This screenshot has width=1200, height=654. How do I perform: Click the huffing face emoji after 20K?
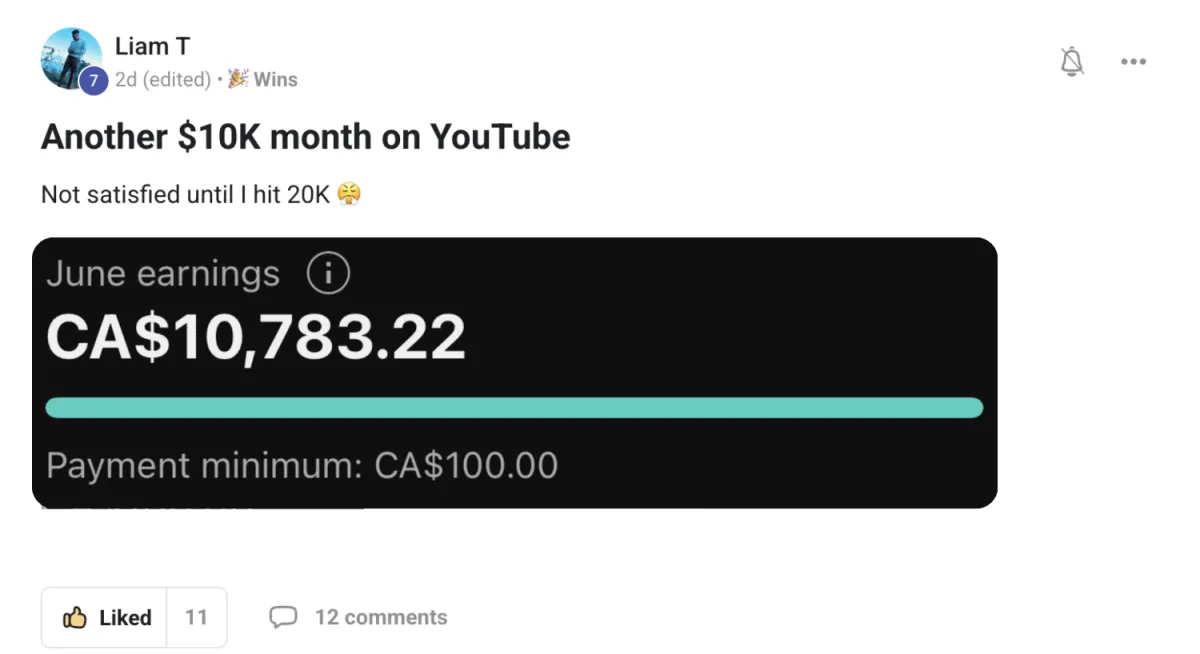pos(348,194)
